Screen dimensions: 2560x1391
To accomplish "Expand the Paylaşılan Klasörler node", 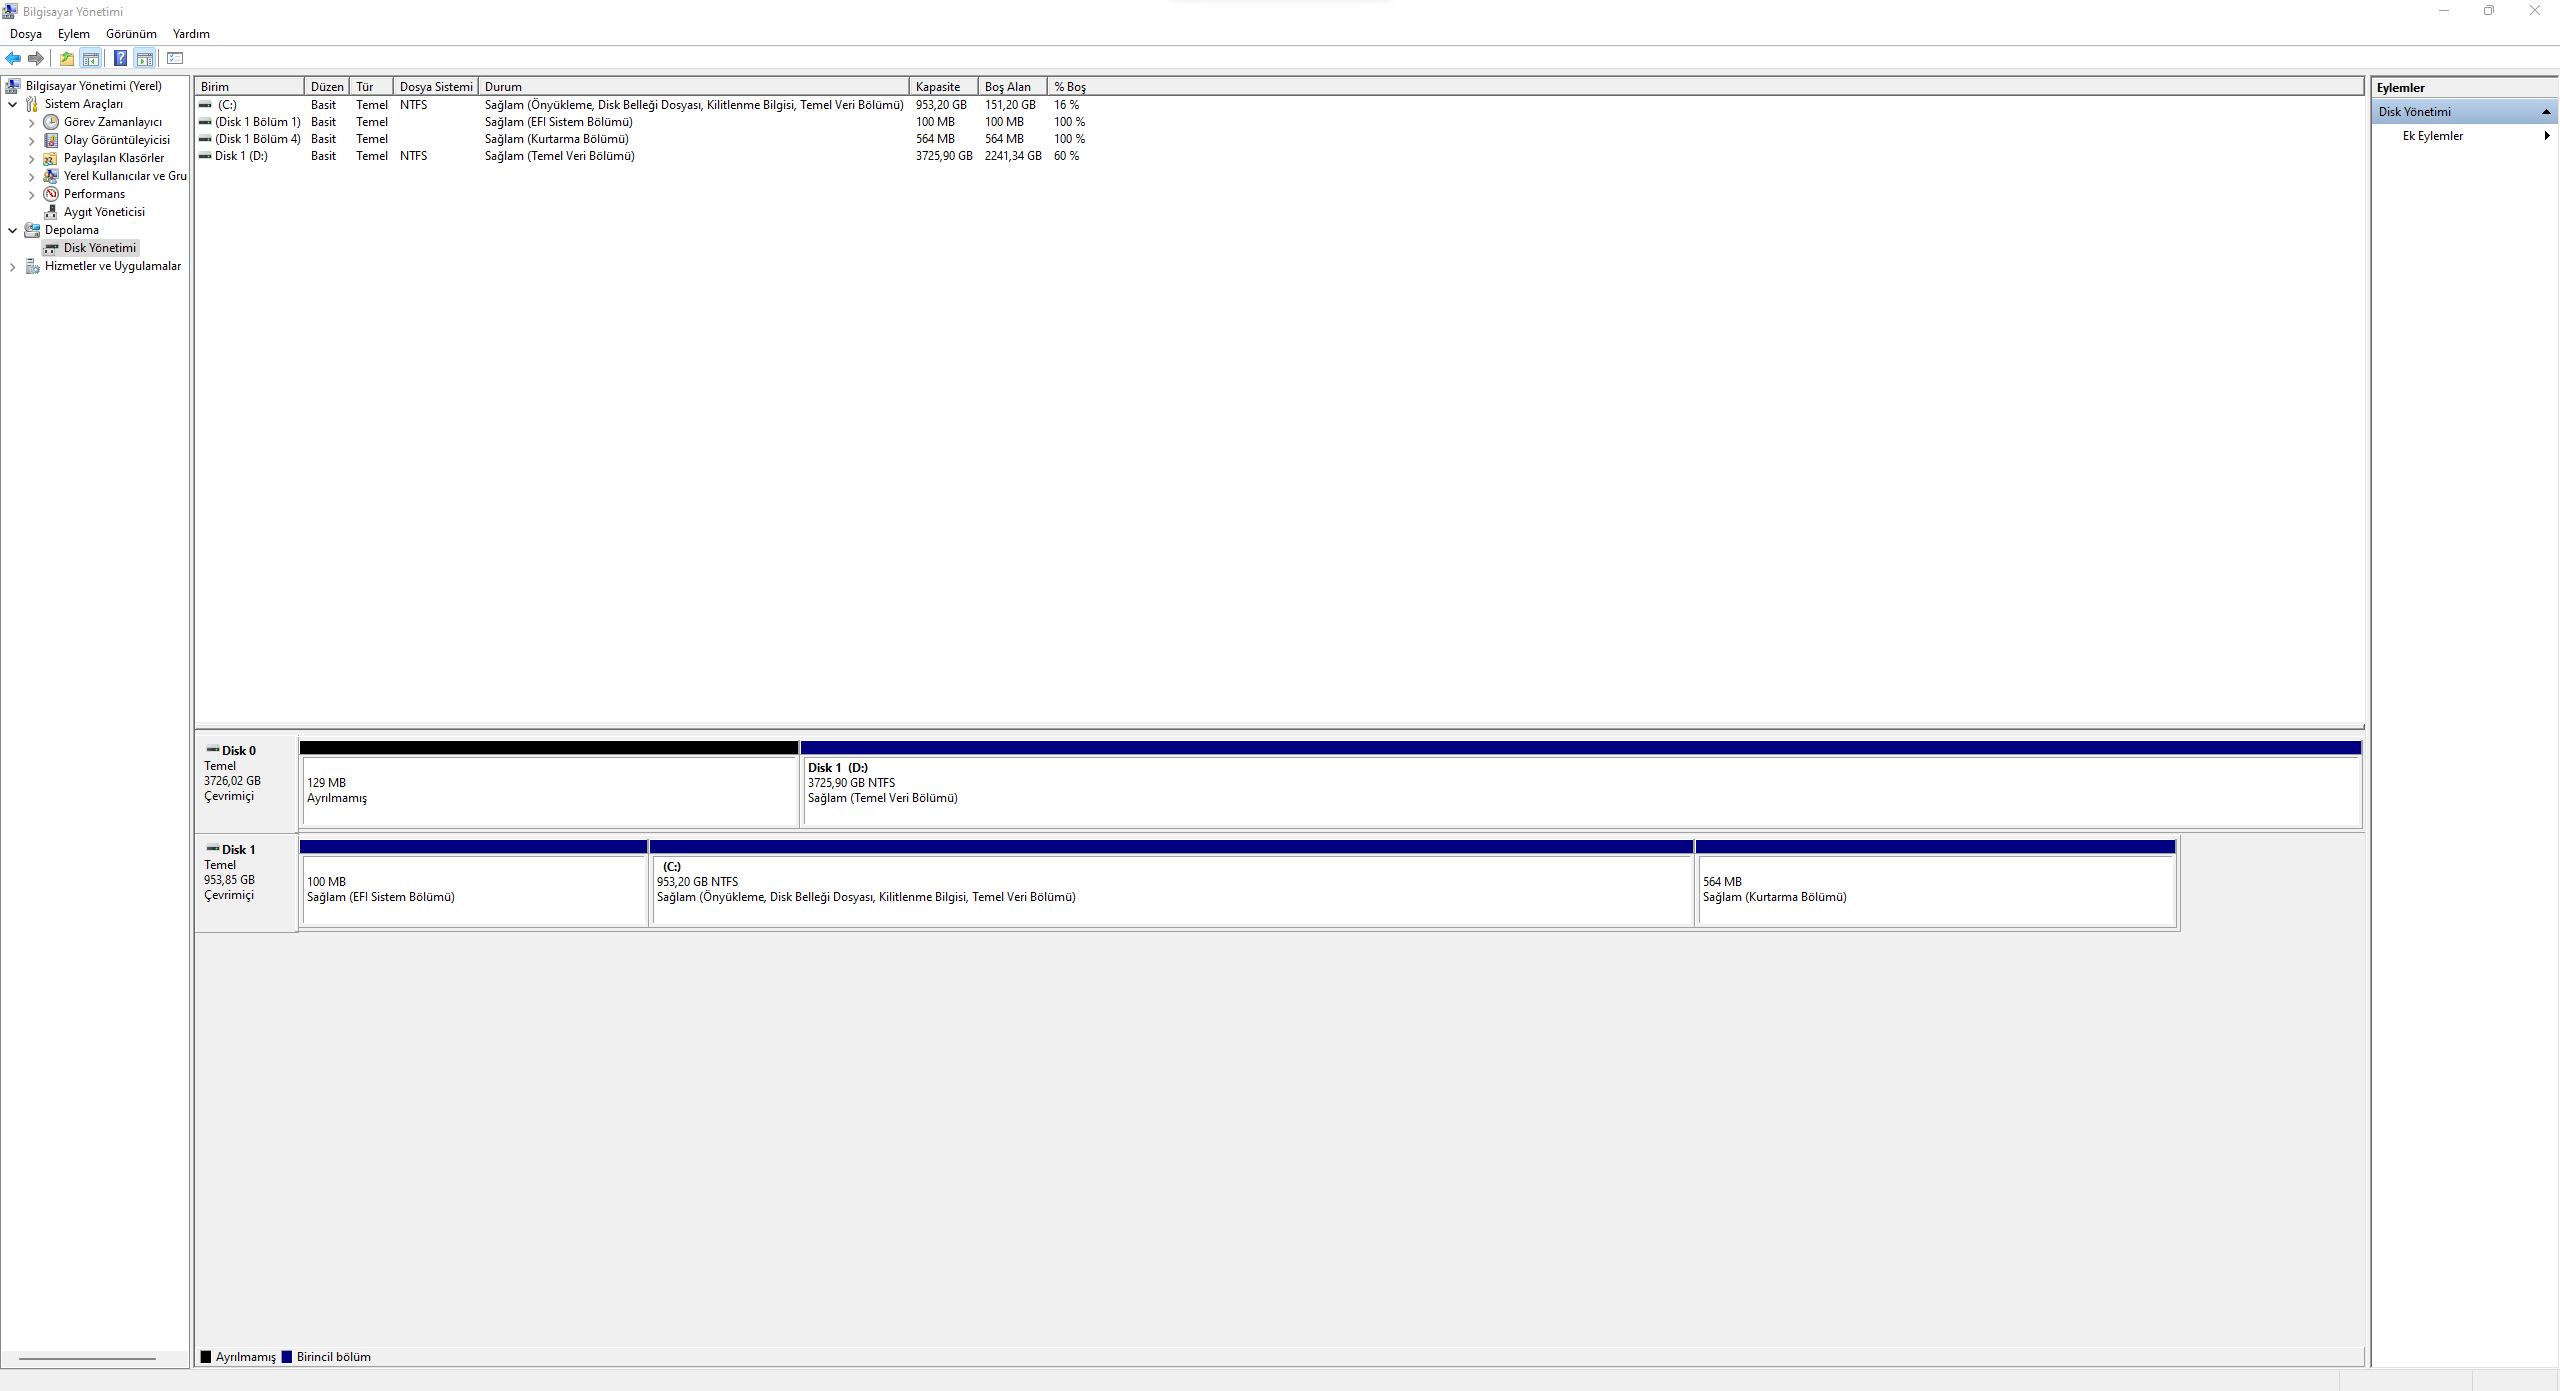I will (x=32, y=159).
